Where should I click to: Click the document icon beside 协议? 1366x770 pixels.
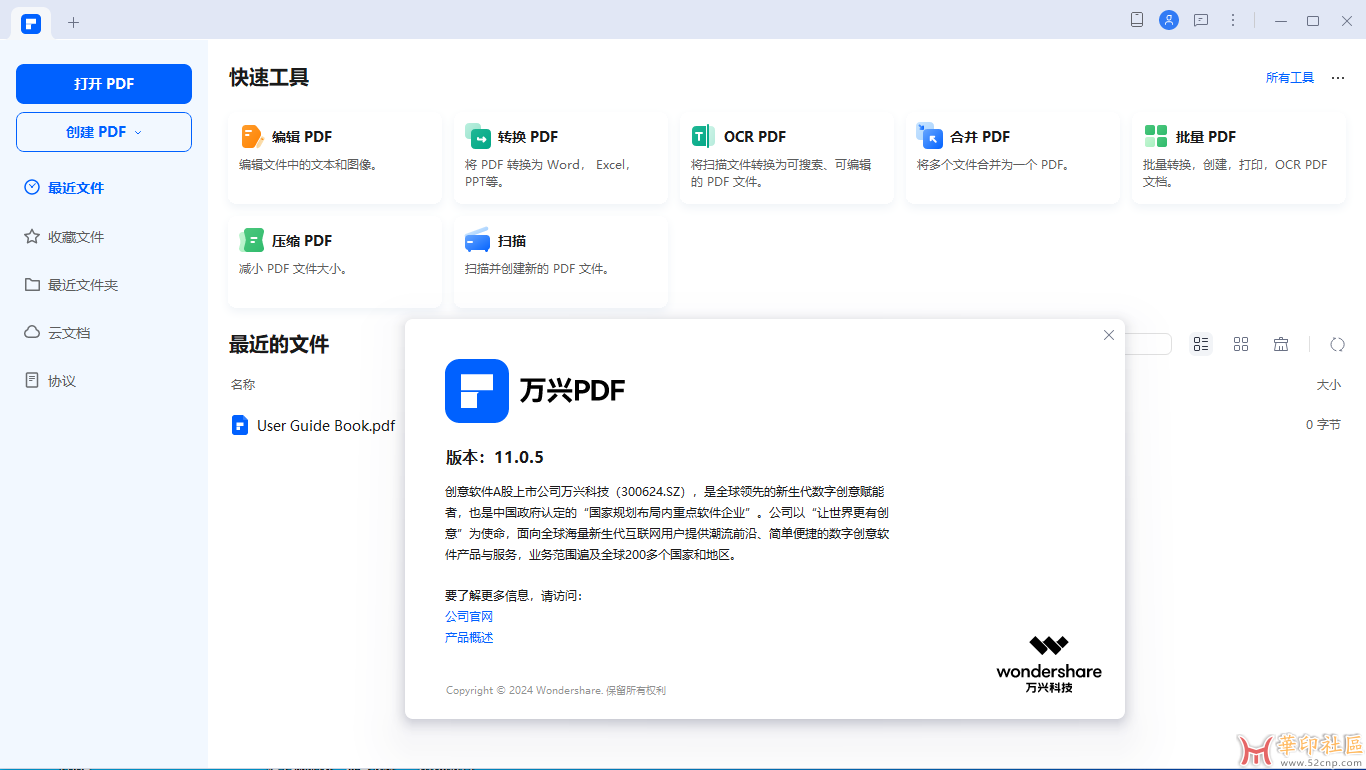pyautogui.click(x=32, y=380)
